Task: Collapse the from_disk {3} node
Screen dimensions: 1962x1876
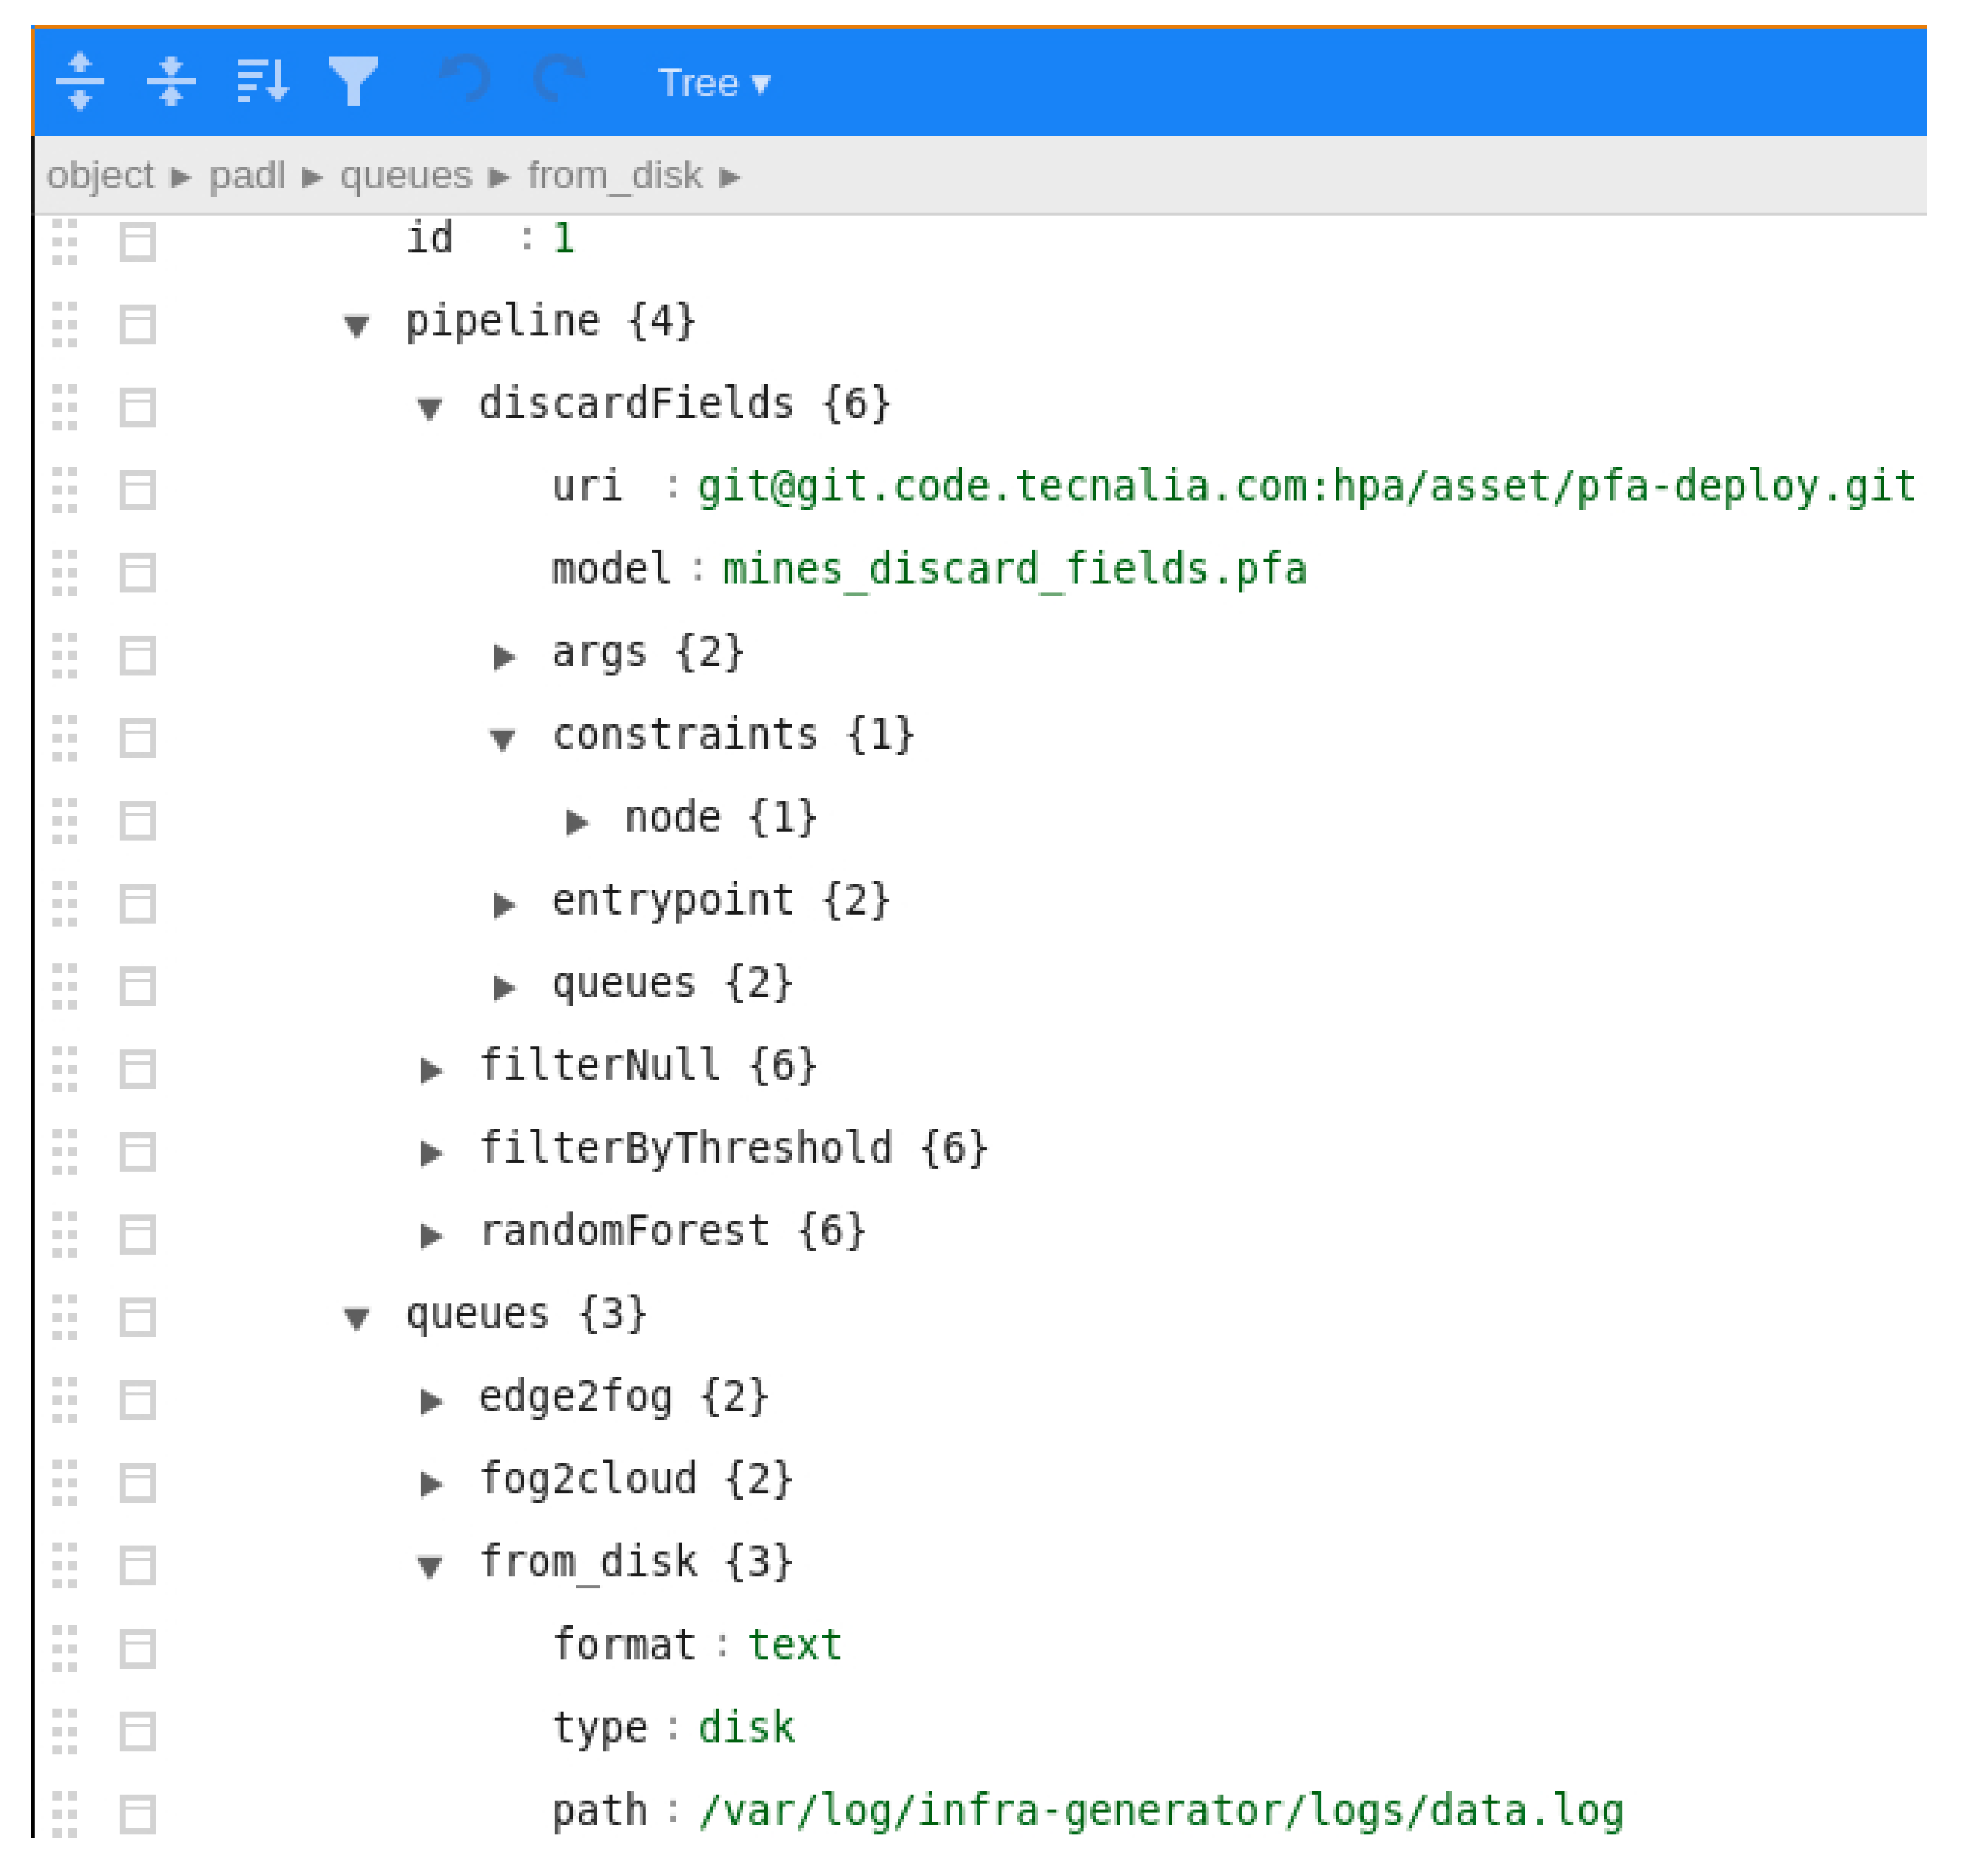Action: 430,1566
